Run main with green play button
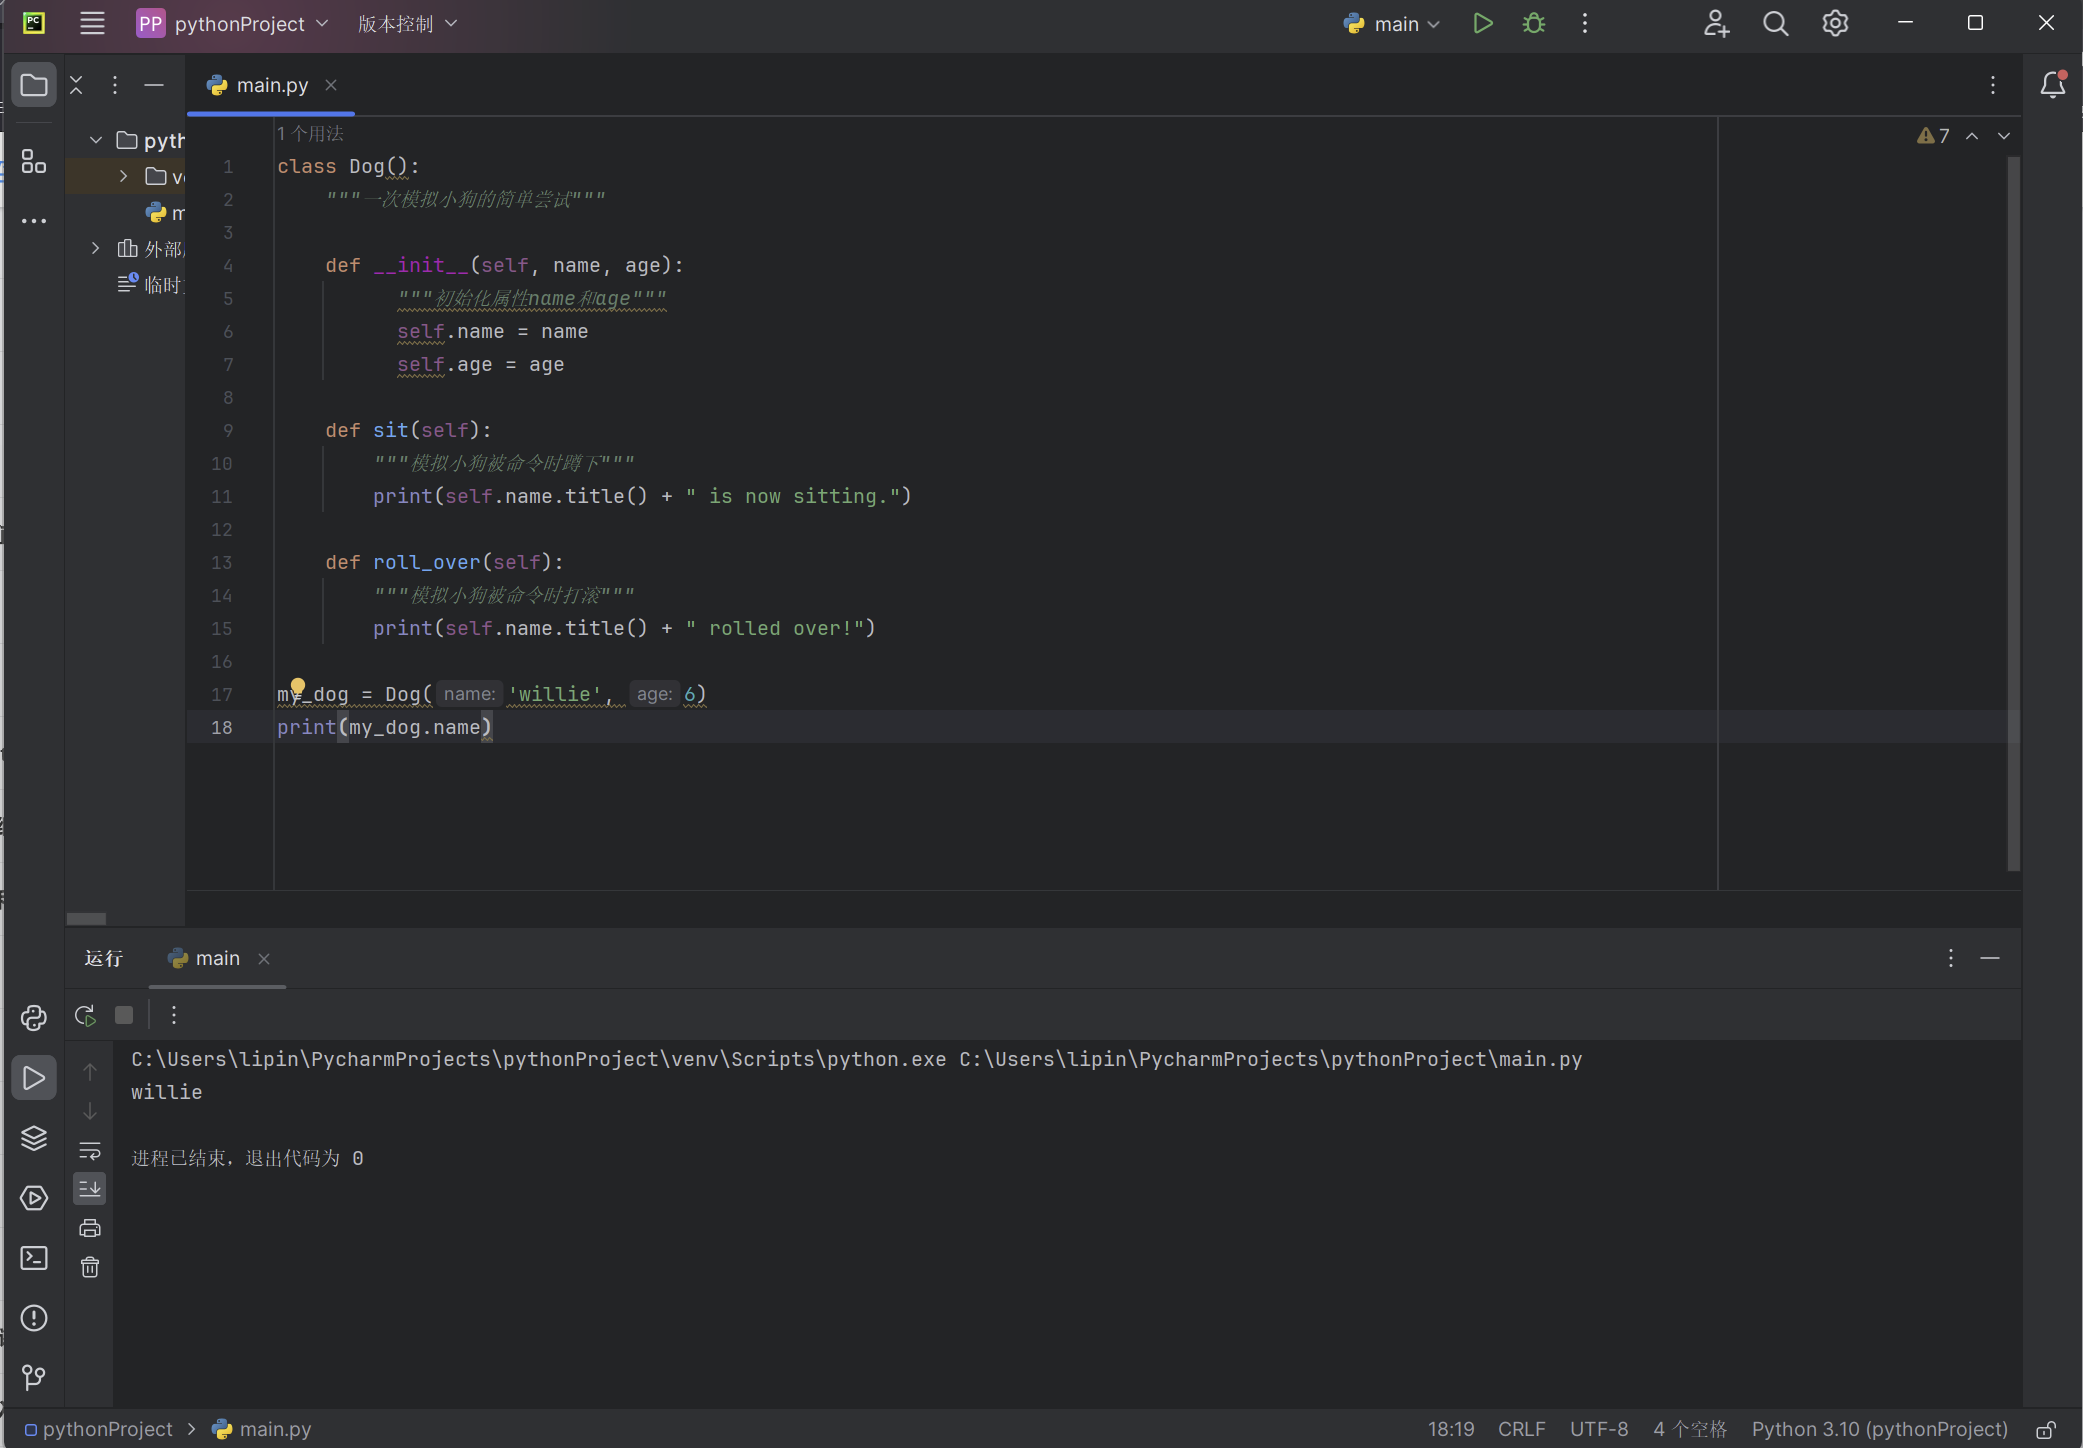The height and width of the screenshot is (1448, 2083). coord(1483,23)
